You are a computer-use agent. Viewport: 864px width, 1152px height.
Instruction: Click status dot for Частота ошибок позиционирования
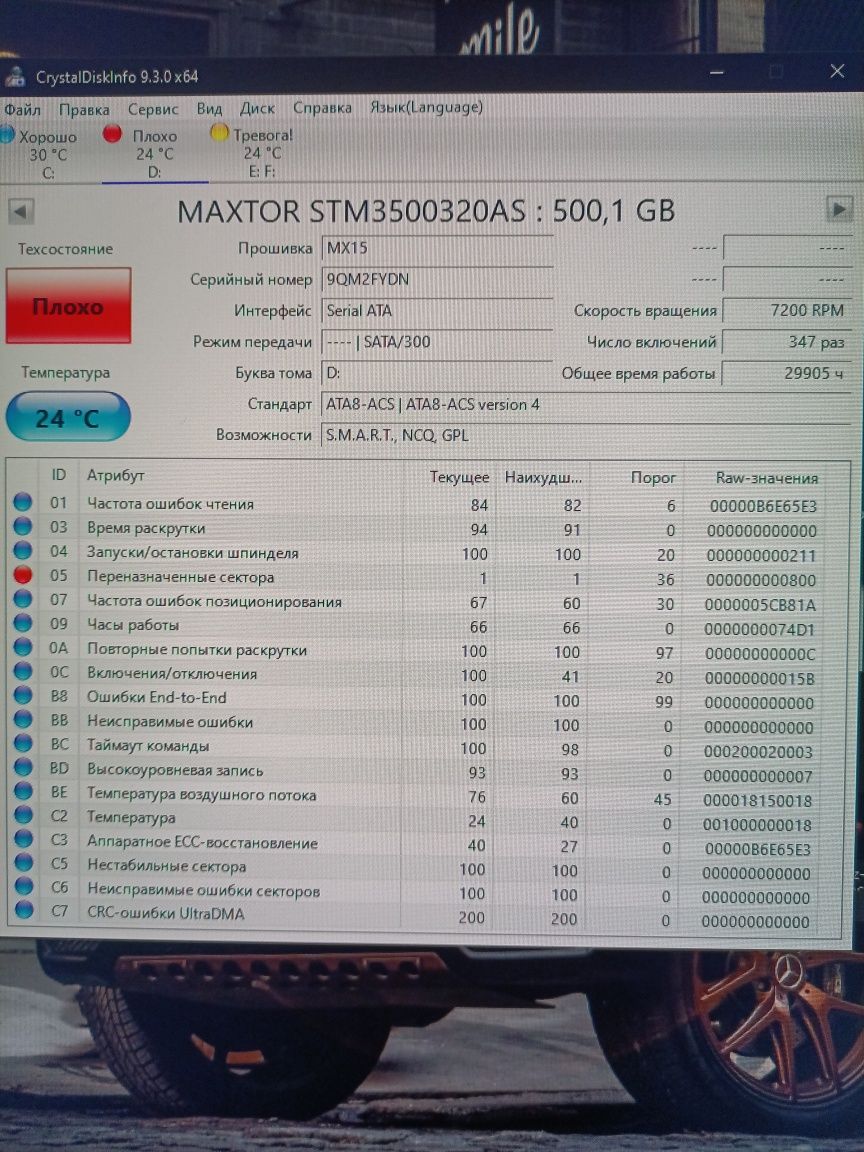coord(23,599)
